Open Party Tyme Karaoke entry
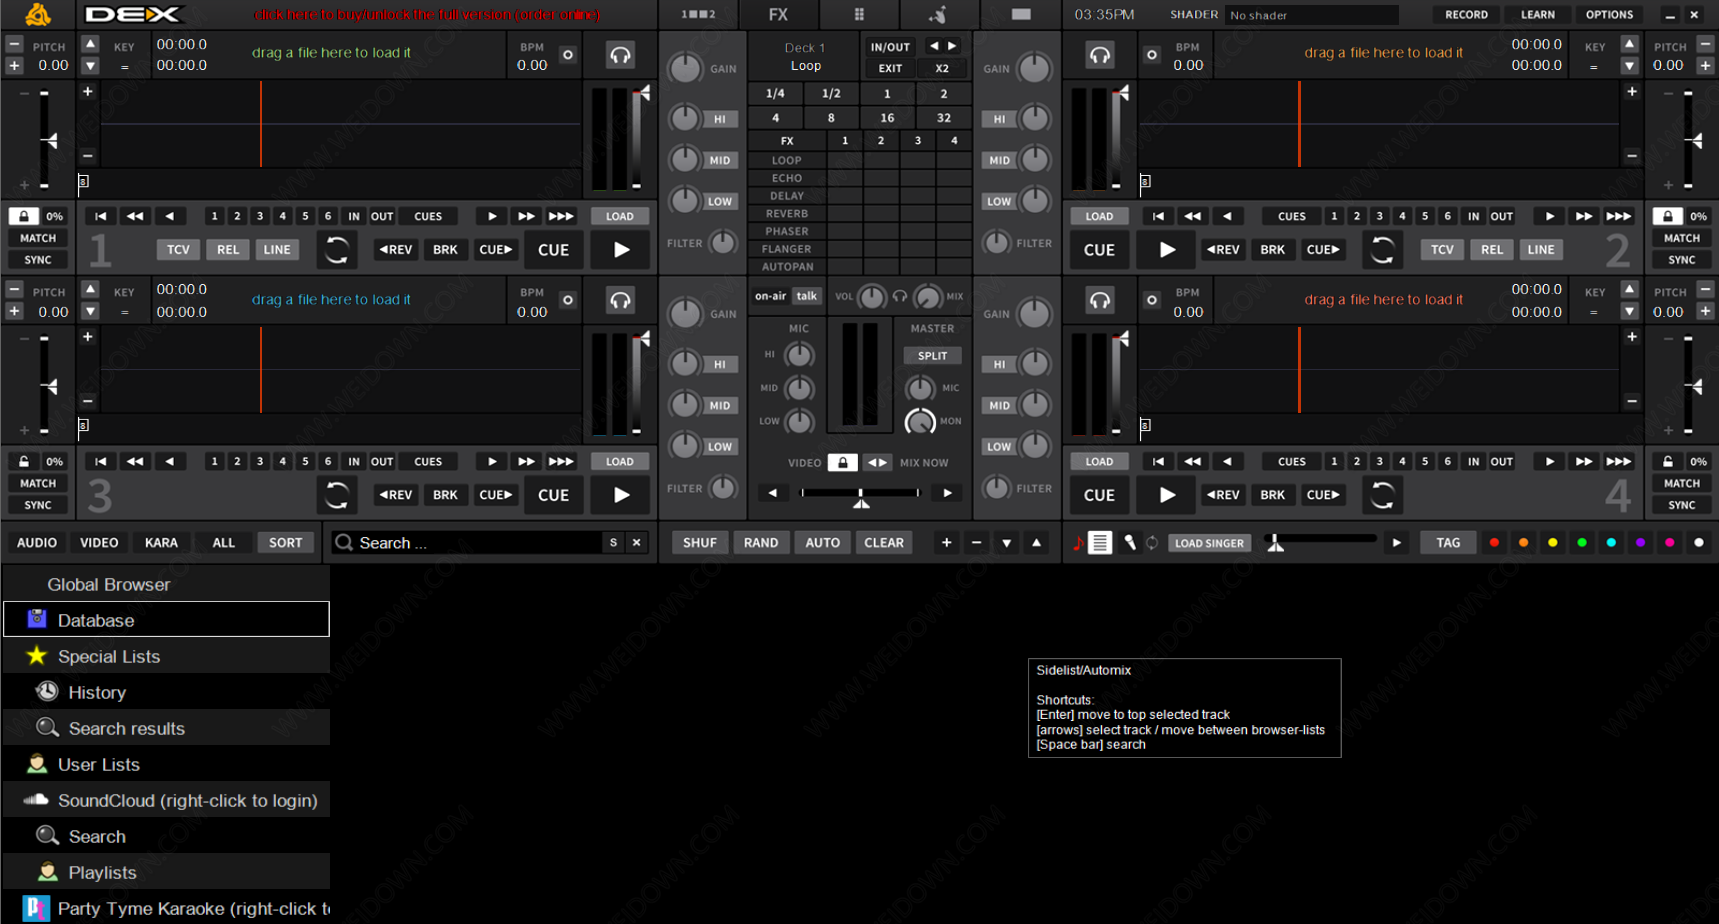This screenshot has width=1719, height=924. tap(167, 908)
